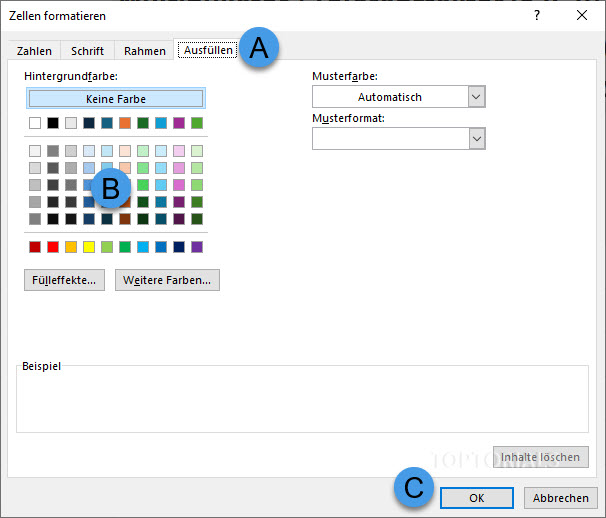Viewport: 606px width, 518px height.
Task: Switch to the Zahlen tab
Action: tap(34, 51)
